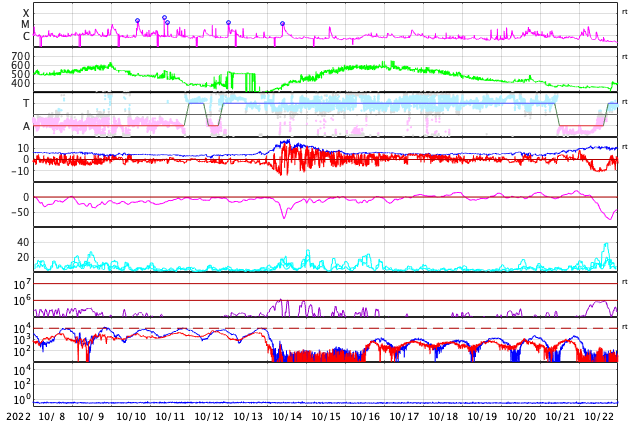Click the 10/20 date label
The height and width of the screenshot is (424, 634).
(x=521, y=417)
